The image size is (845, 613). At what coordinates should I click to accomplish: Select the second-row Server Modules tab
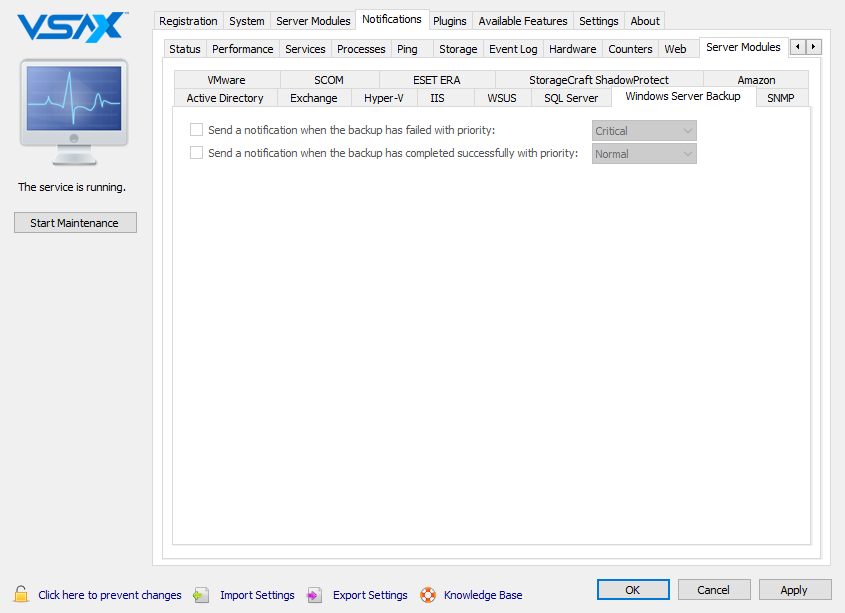(743, 47)
